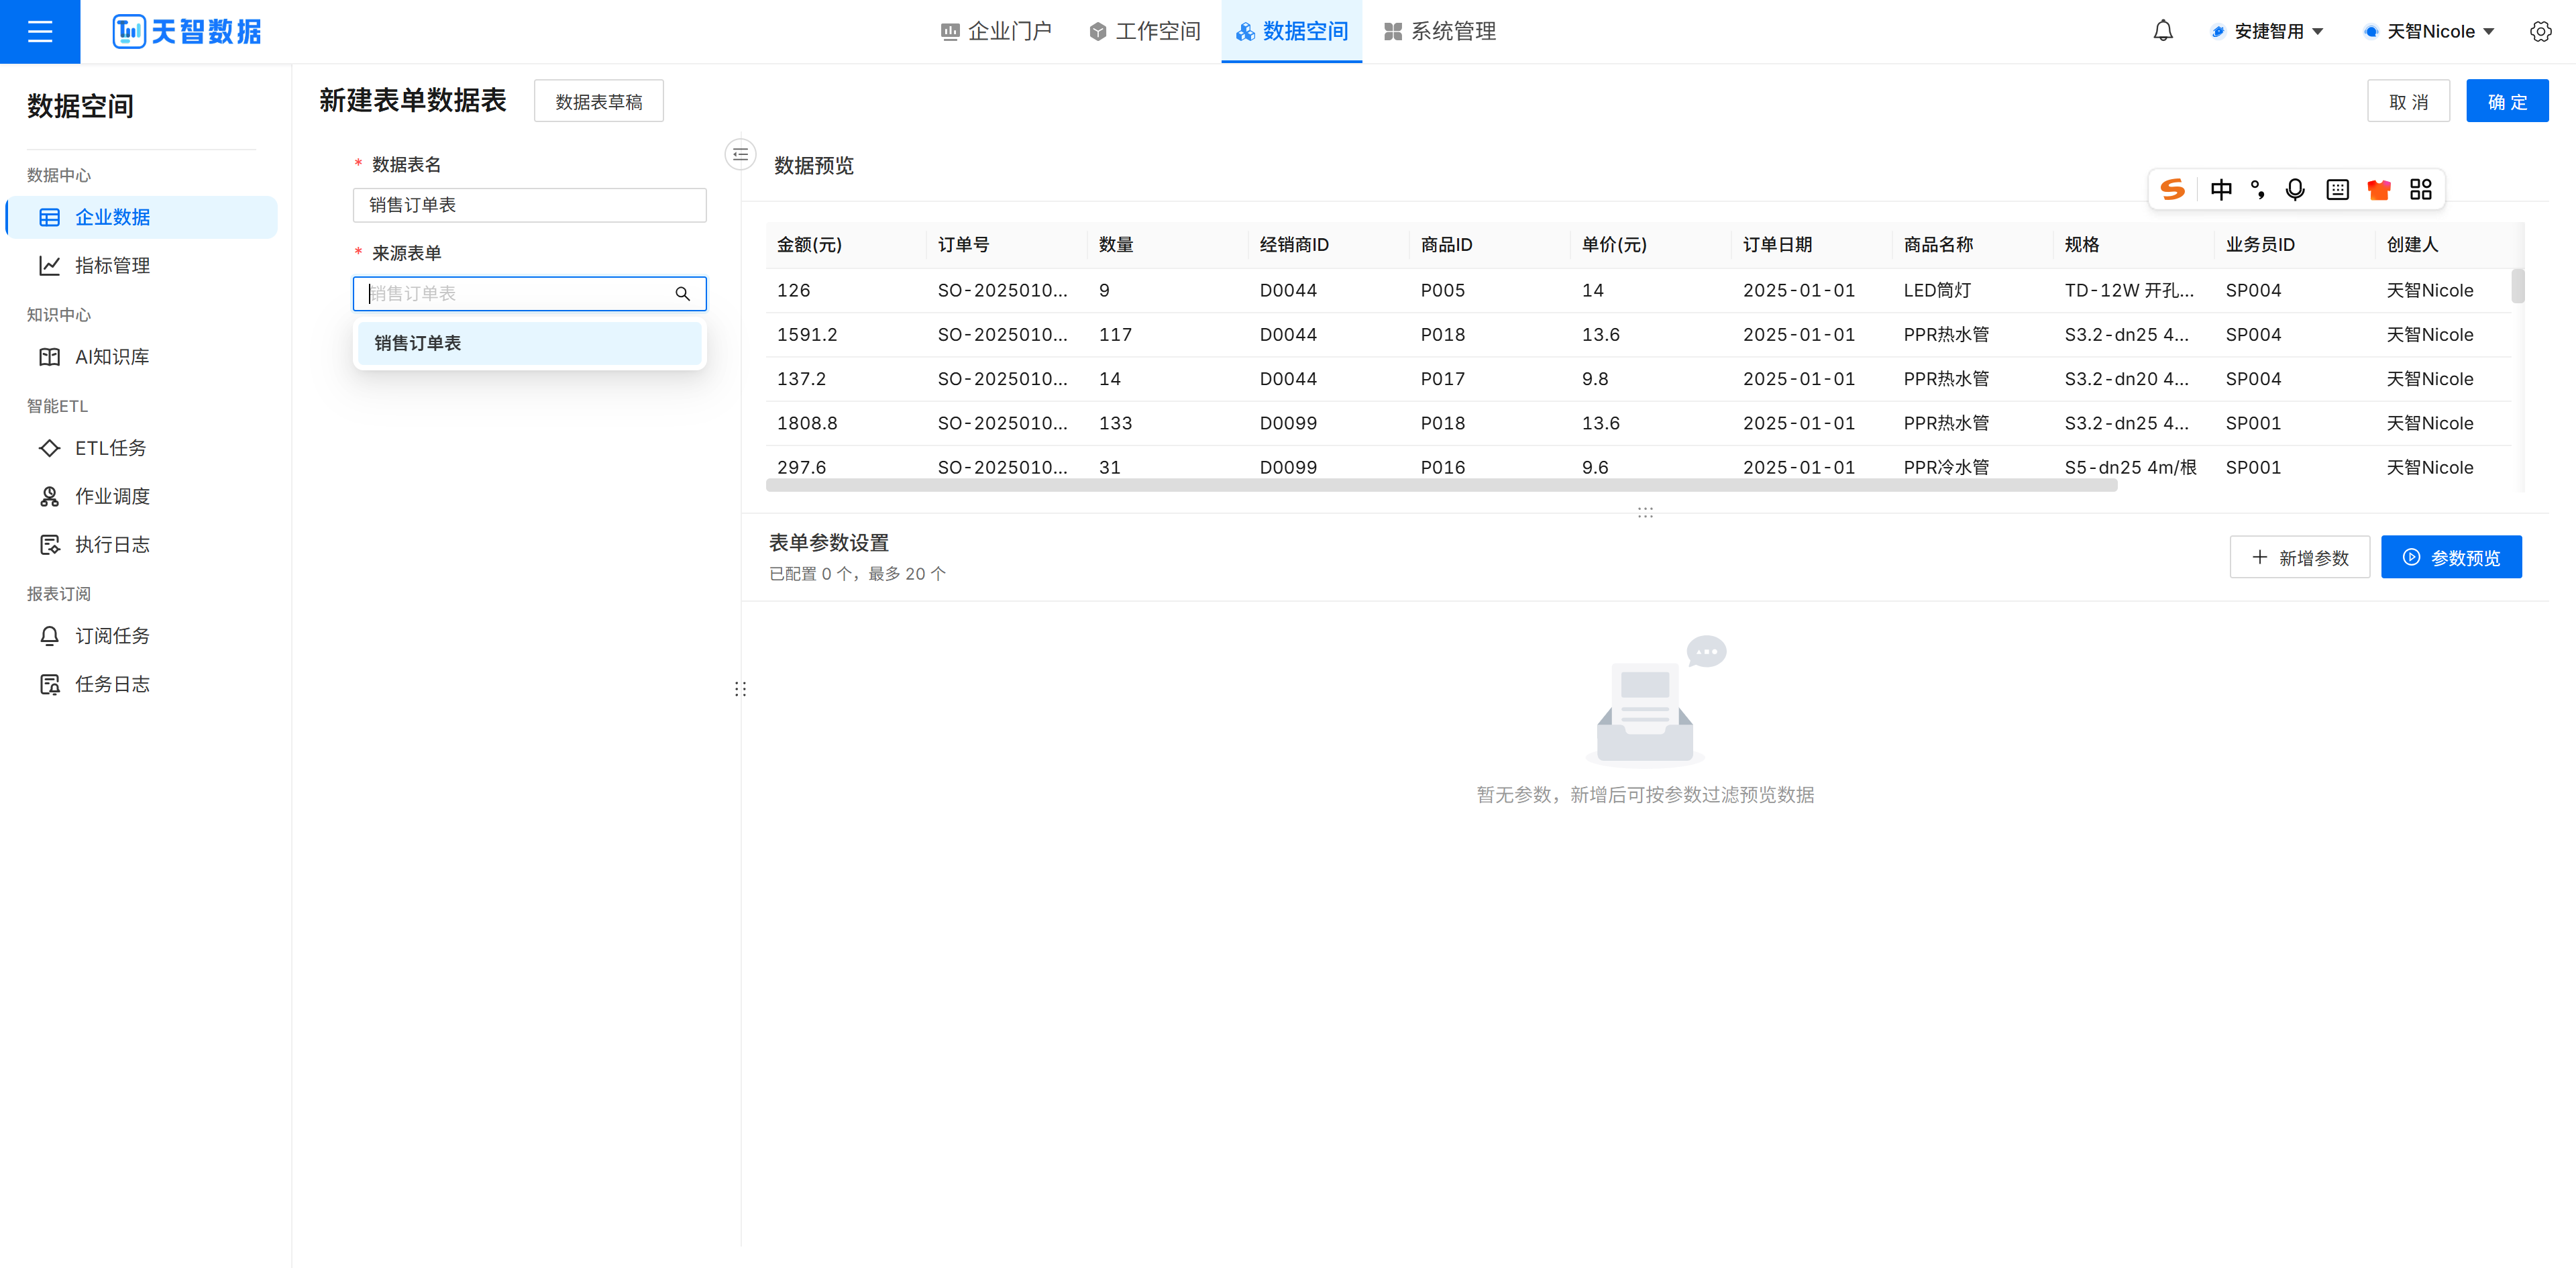2576x1268 pixels.
Task: Switch to 系统管理 tab
Action: click(x=1439, y=31)
